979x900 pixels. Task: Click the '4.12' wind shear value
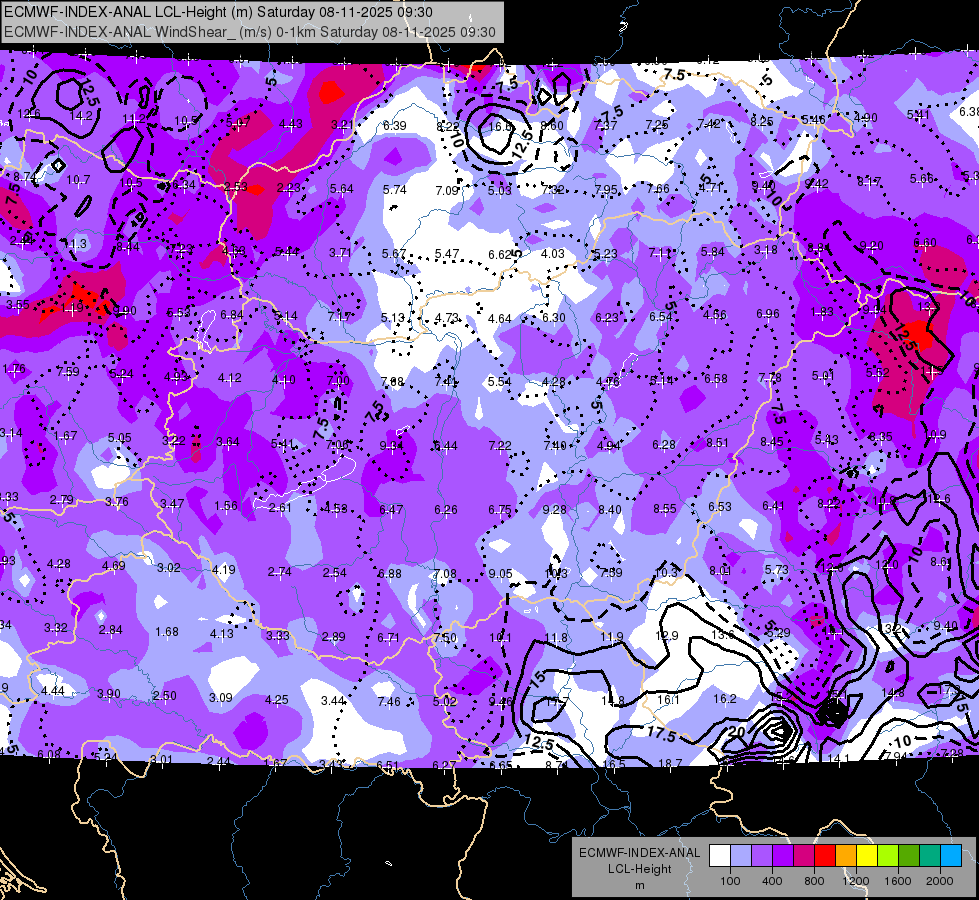tap(230, 378)
